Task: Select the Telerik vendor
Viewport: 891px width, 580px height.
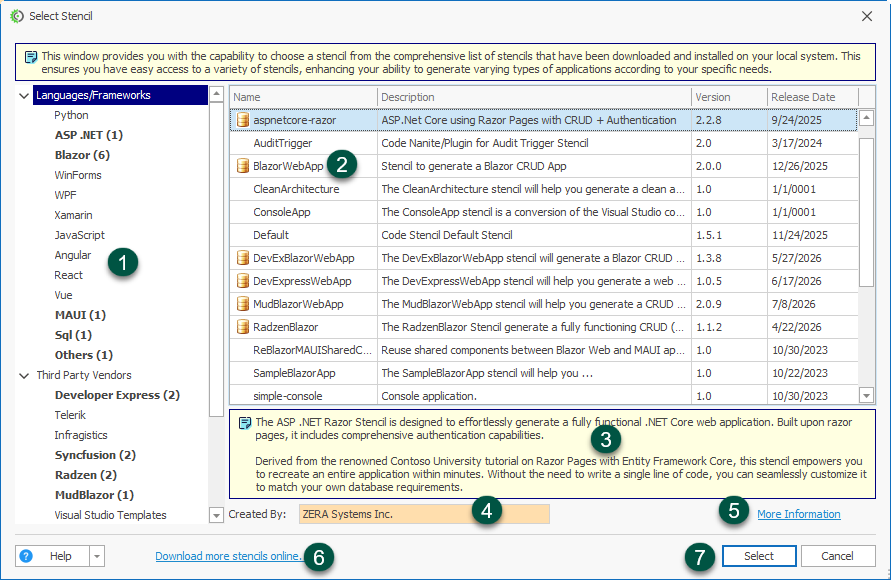Action: point(70,415)
